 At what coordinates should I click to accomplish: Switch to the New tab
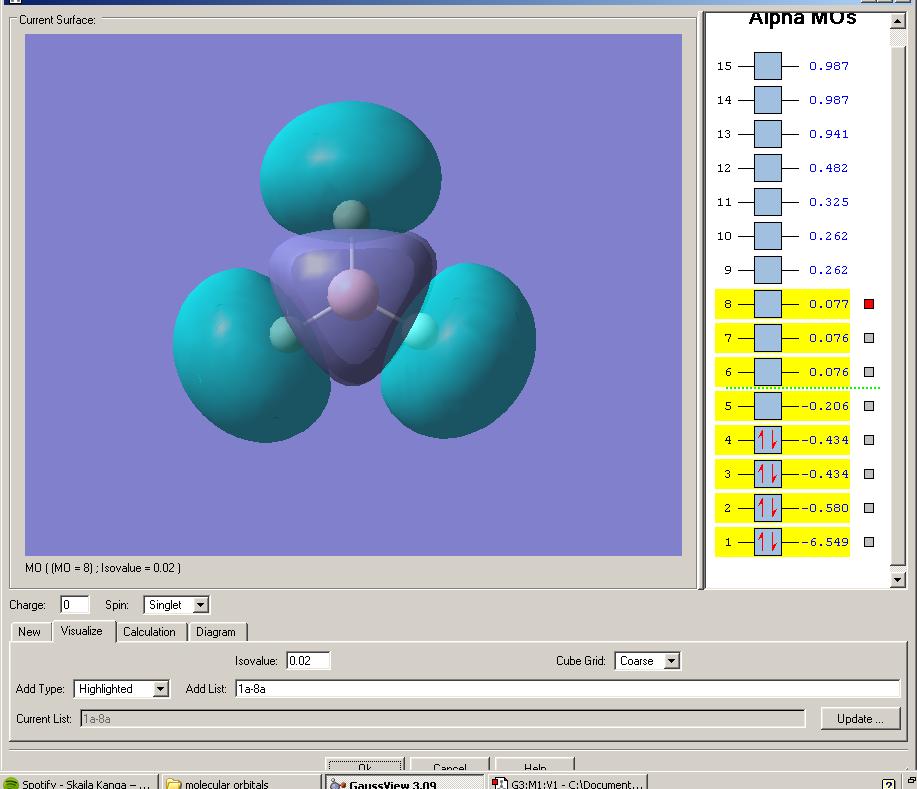click(x=30, y=632)
